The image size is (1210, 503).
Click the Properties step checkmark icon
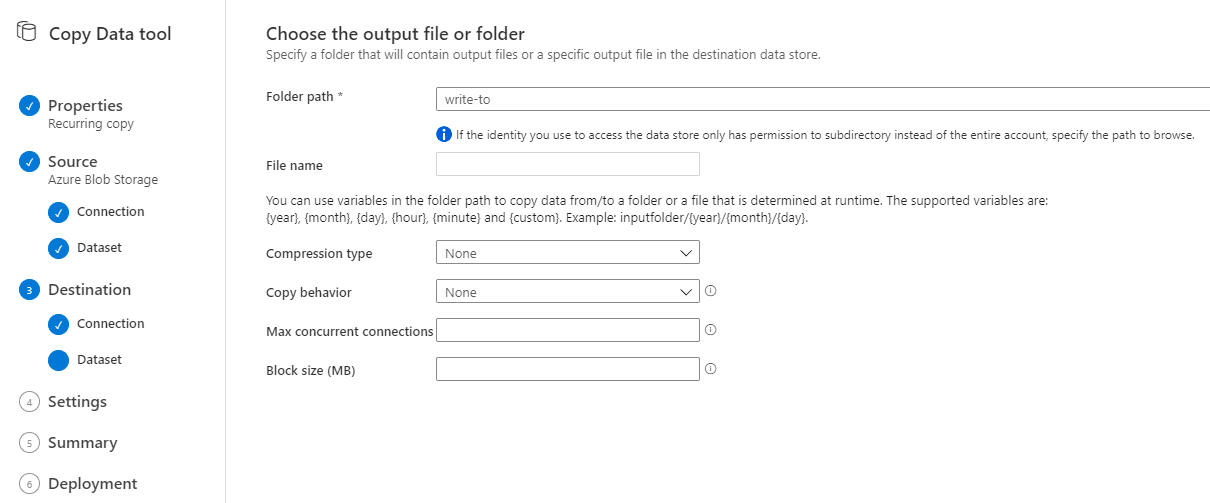(29, 106)
